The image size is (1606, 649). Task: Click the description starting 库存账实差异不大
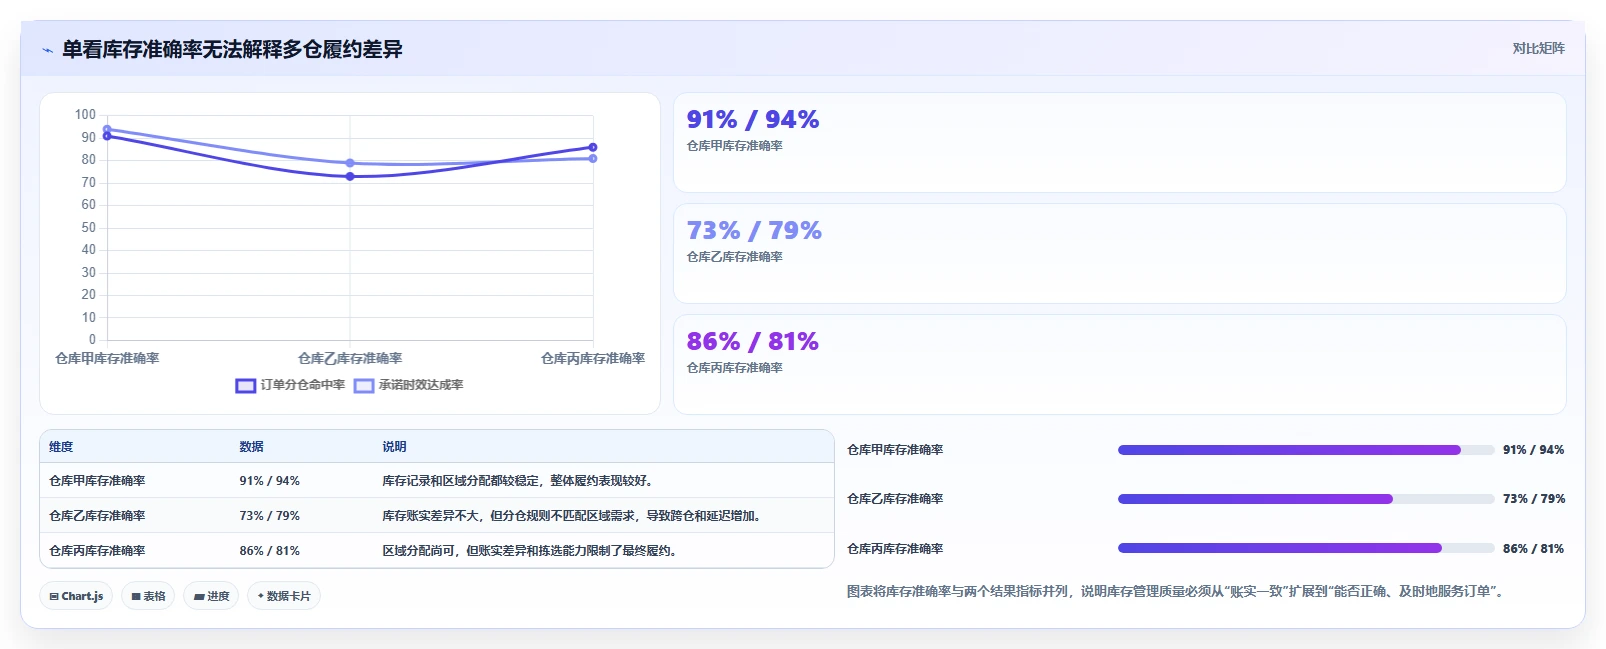pos(573,516)
